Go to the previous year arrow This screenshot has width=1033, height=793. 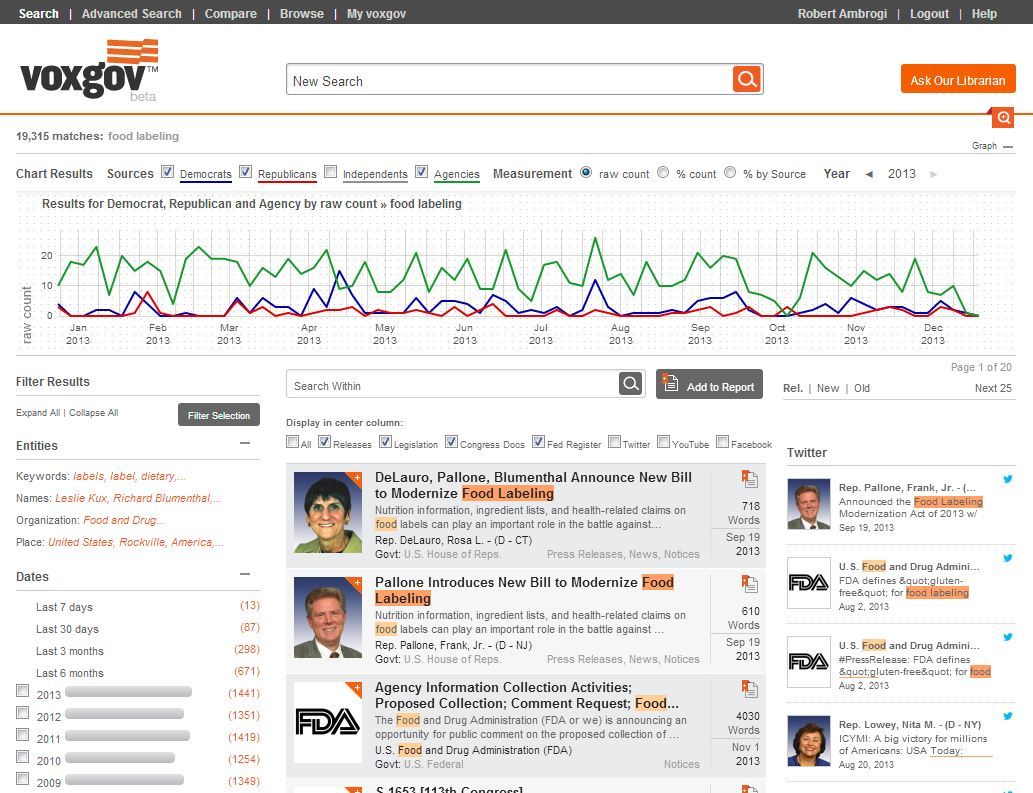pos(869,175)
